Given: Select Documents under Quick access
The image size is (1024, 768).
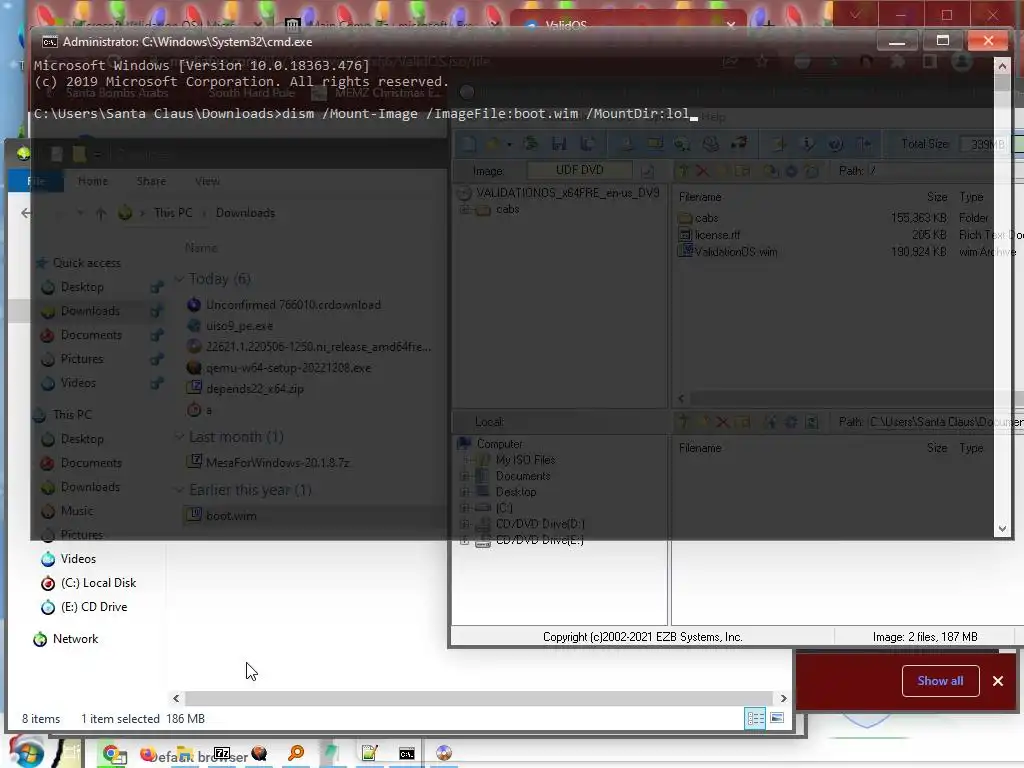Looking at the screenshot, I should (91, 335).
